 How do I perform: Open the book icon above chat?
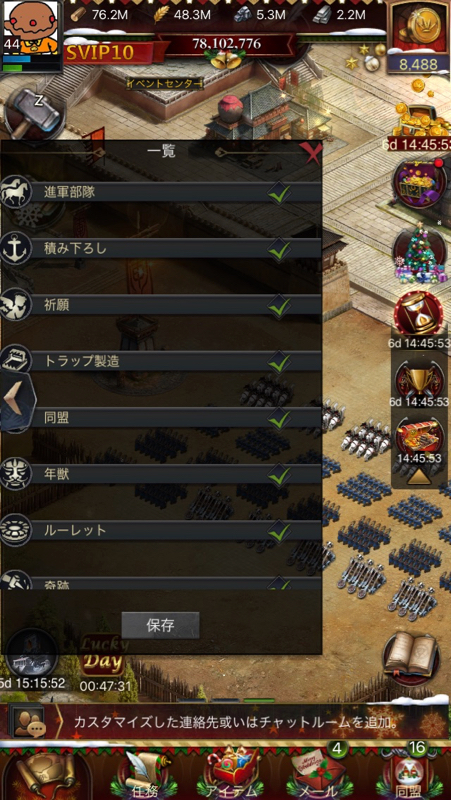411,659
